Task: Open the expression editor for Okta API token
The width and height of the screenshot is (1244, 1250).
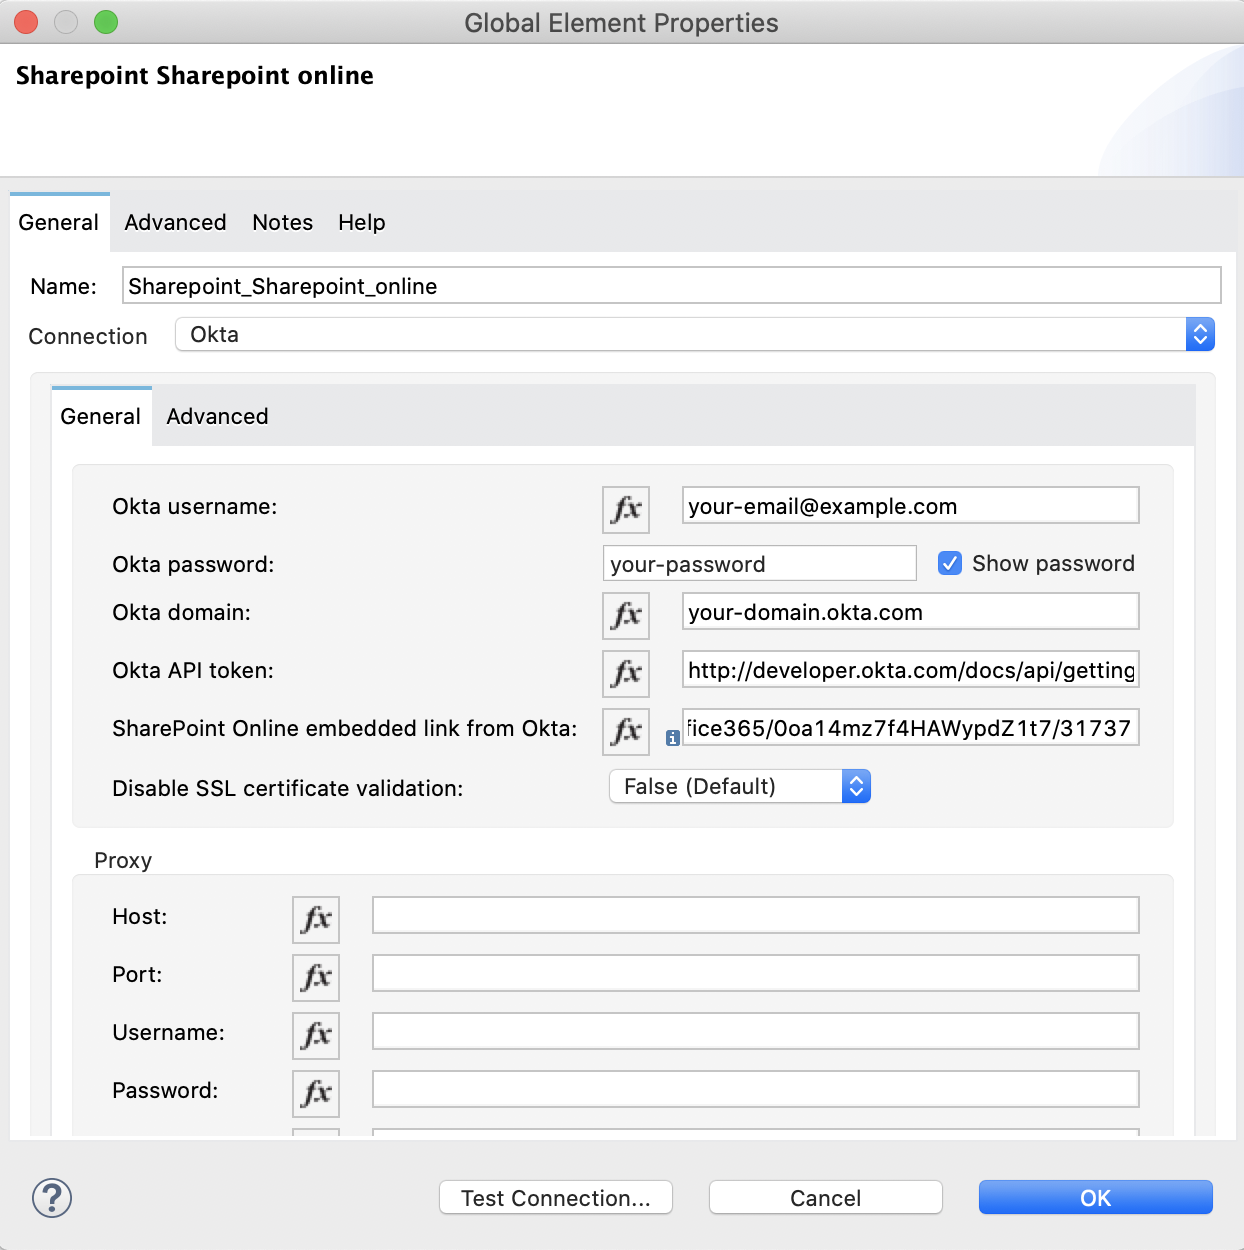Action: [x=625, y=673]
